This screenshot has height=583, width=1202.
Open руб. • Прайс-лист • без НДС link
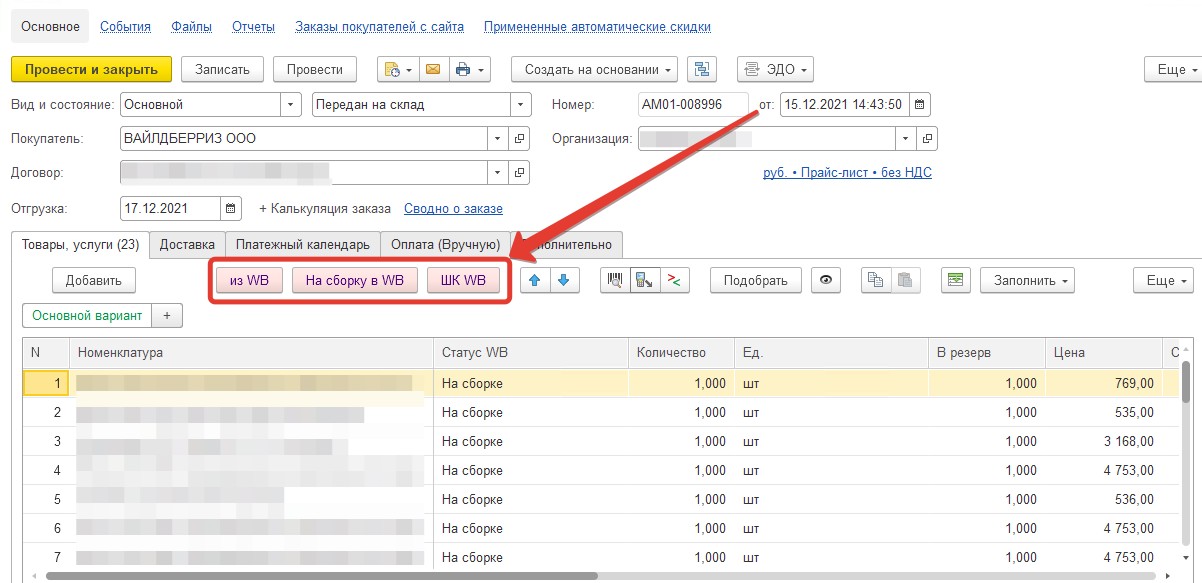coord(847,173)
